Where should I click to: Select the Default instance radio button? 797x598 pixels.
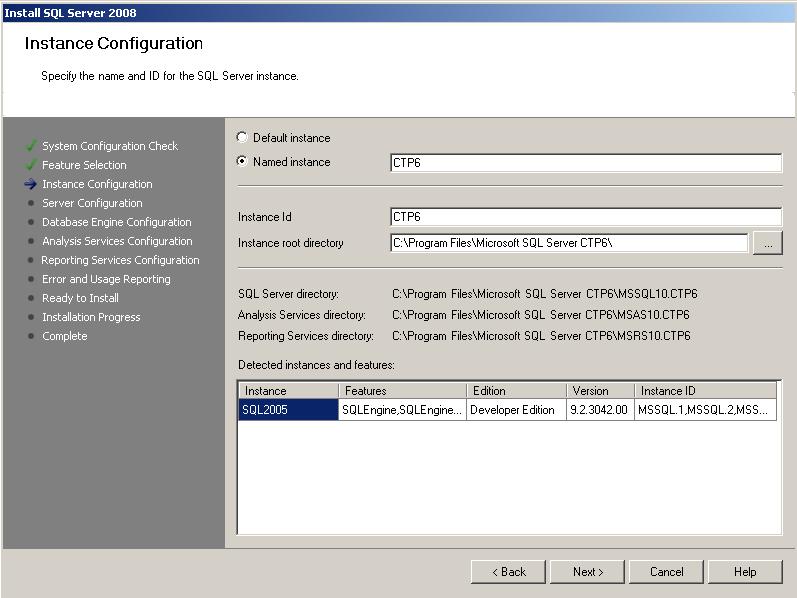[242, 137]
